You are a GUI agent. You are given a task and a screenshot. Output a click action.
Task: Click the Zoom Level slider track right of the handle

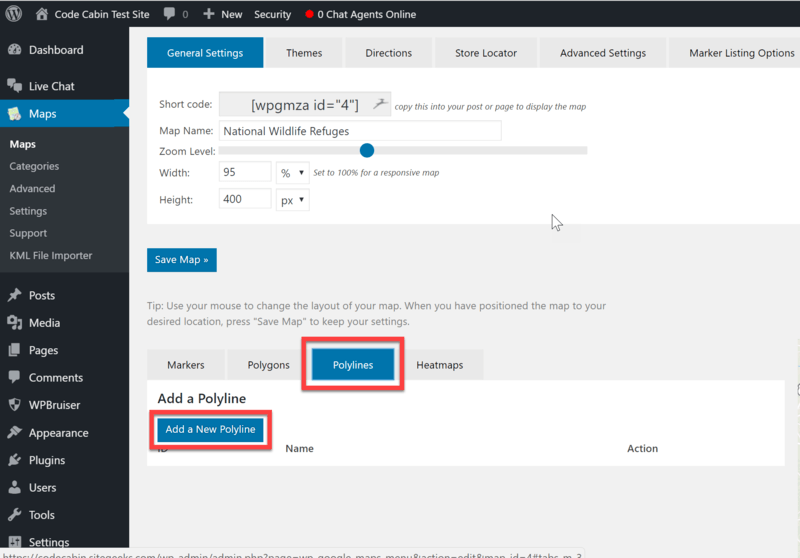pos(481,150)
